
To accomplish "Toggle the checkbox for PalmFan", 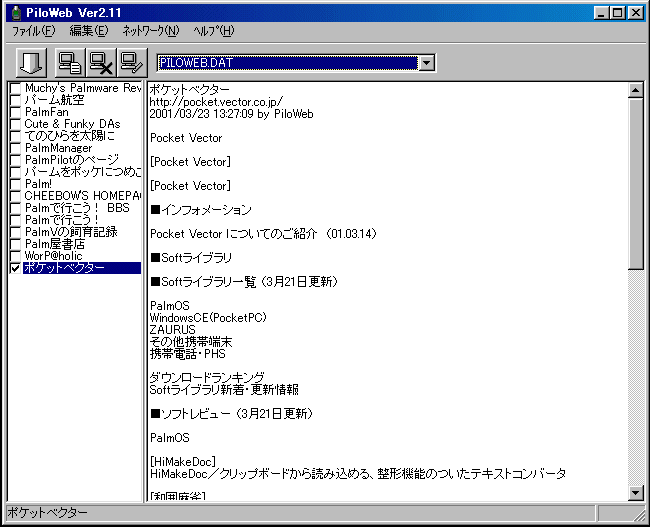I will 15,112.
